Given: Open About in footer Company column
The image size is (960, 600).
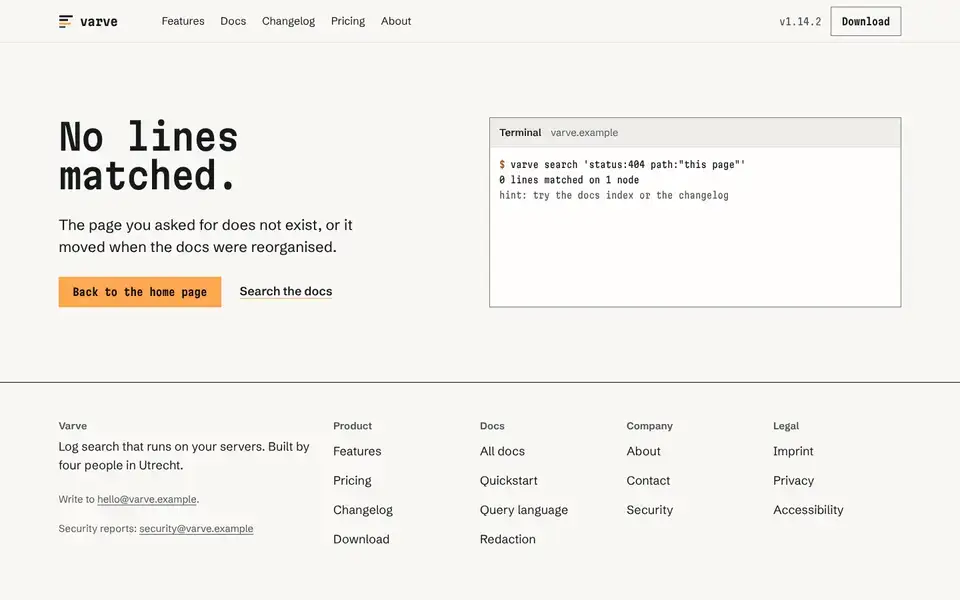Looking at the screenshot, I should click(643, 451).
